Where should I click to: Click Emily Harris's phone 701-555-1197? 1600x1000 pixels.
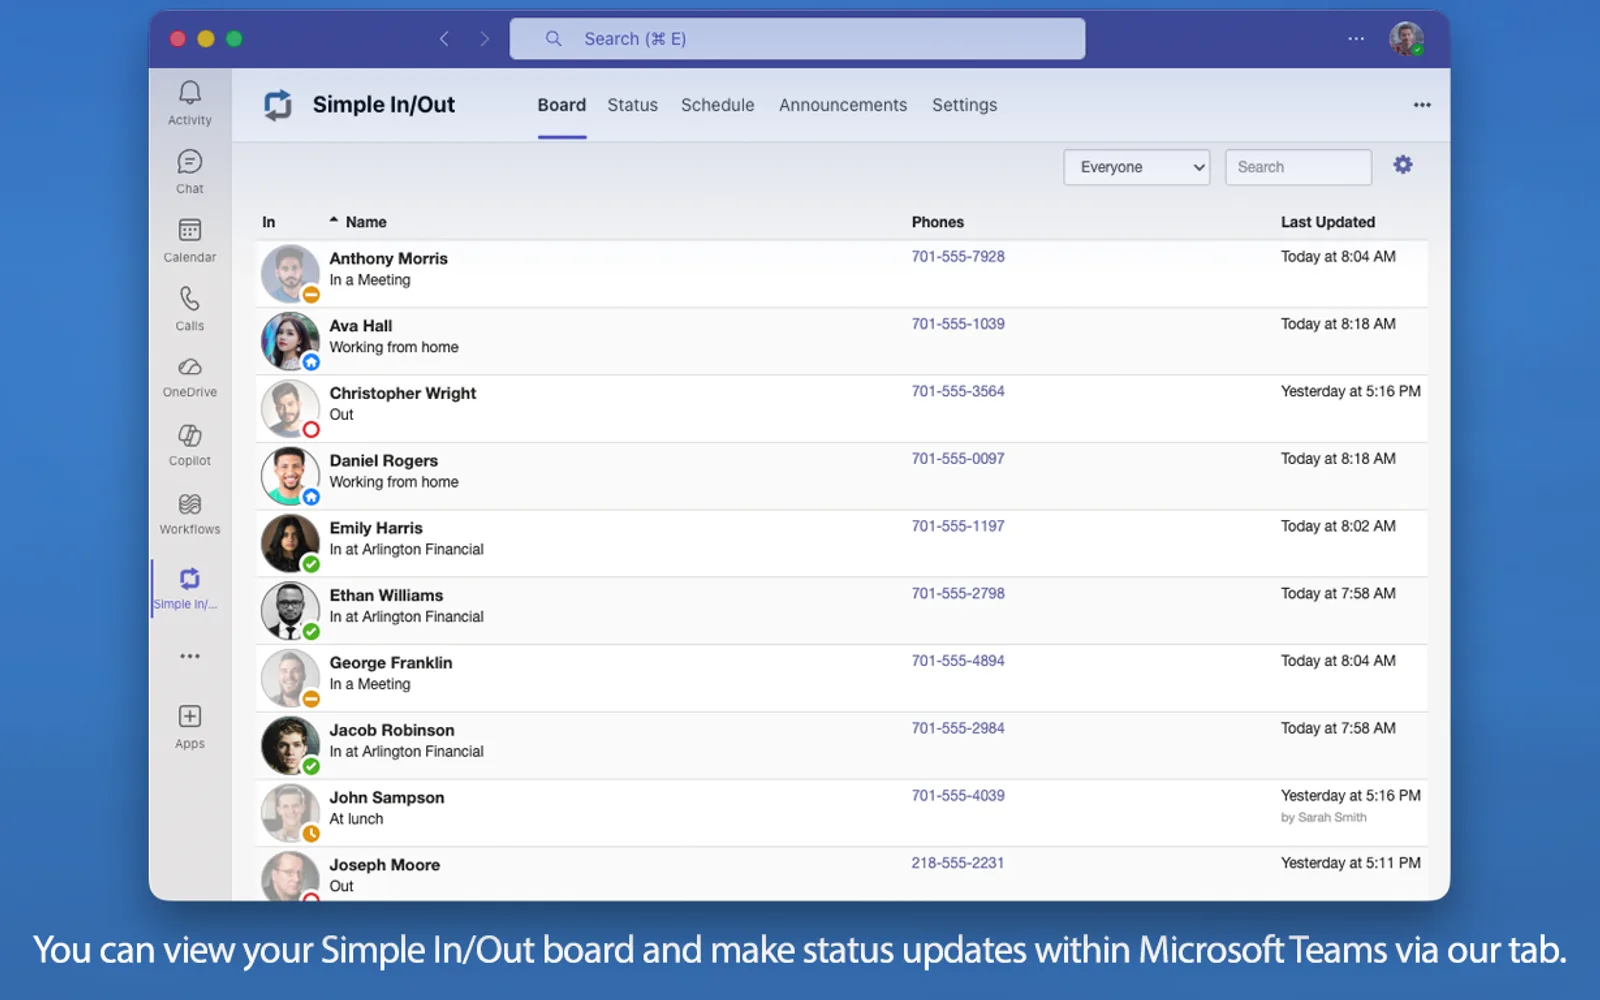pos(958,526)
